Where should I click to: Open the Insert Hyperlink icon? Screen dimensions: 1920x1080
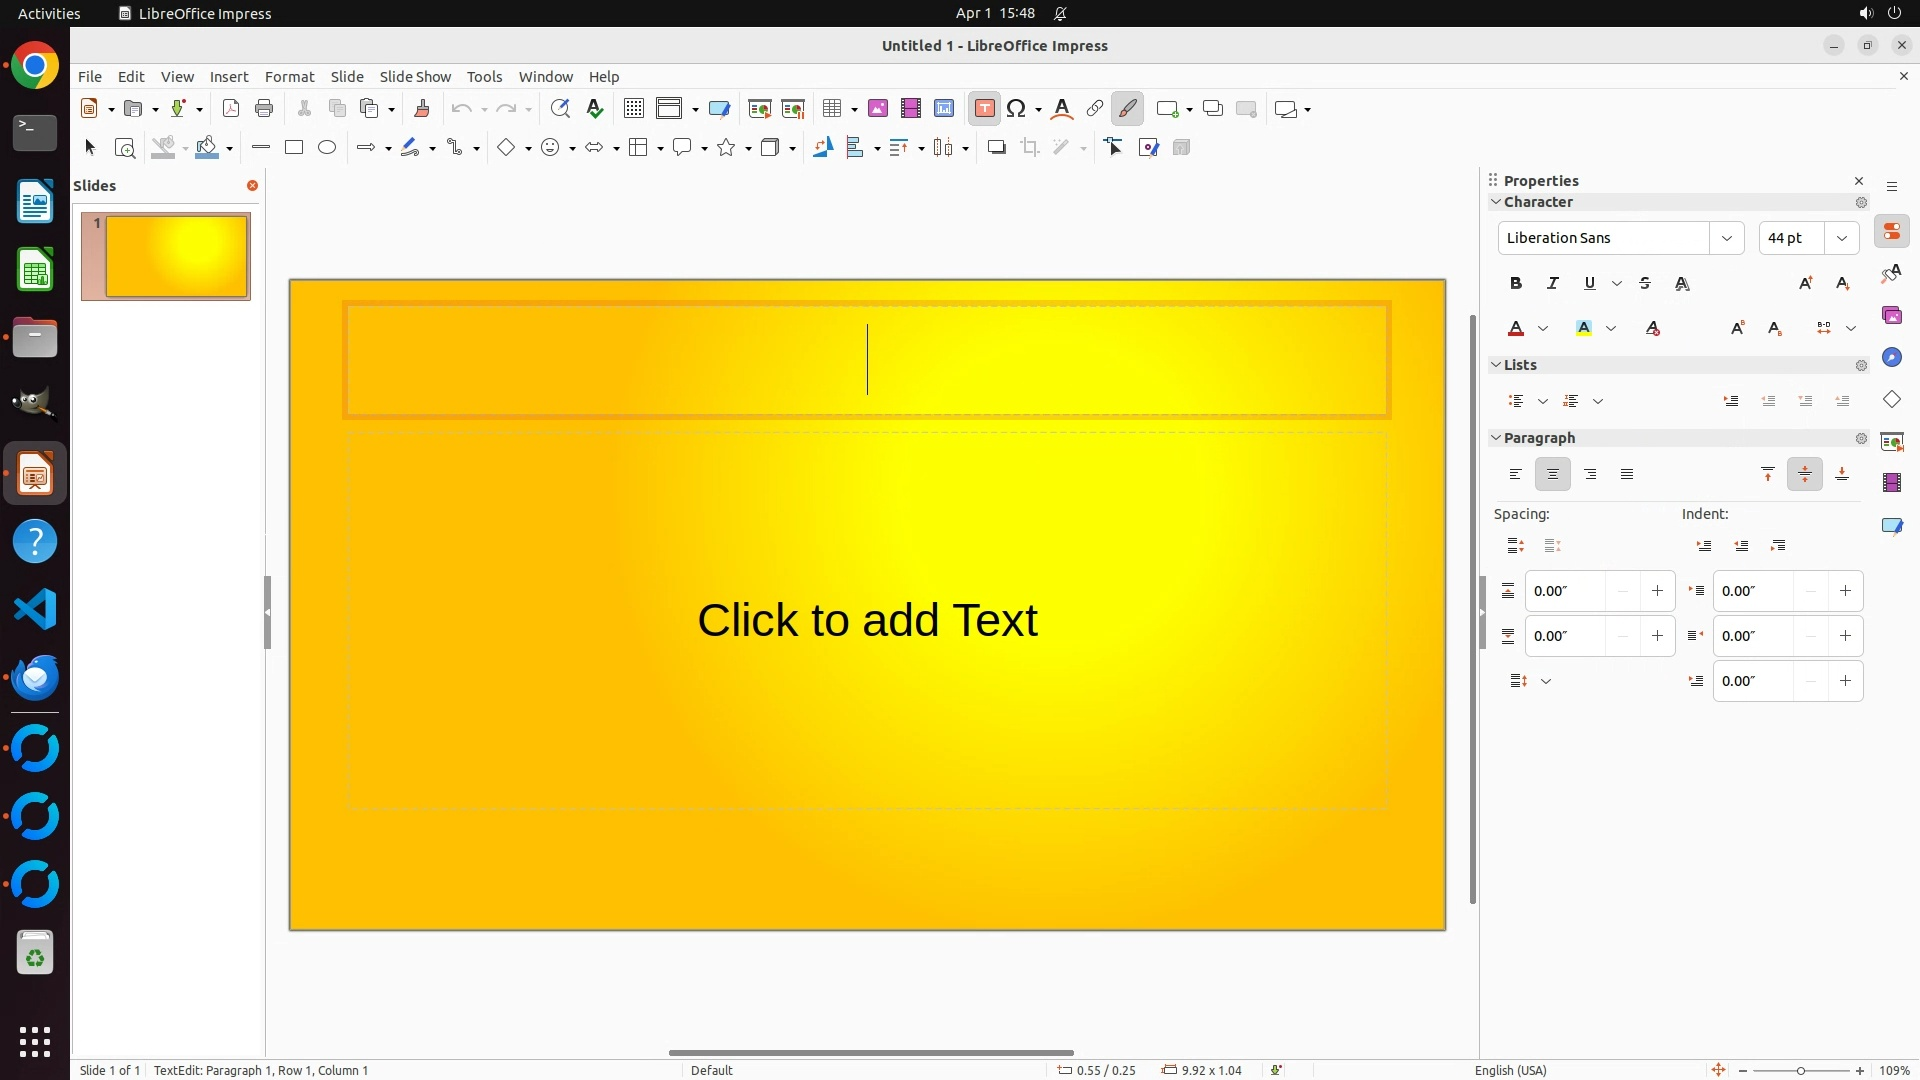1095,109
